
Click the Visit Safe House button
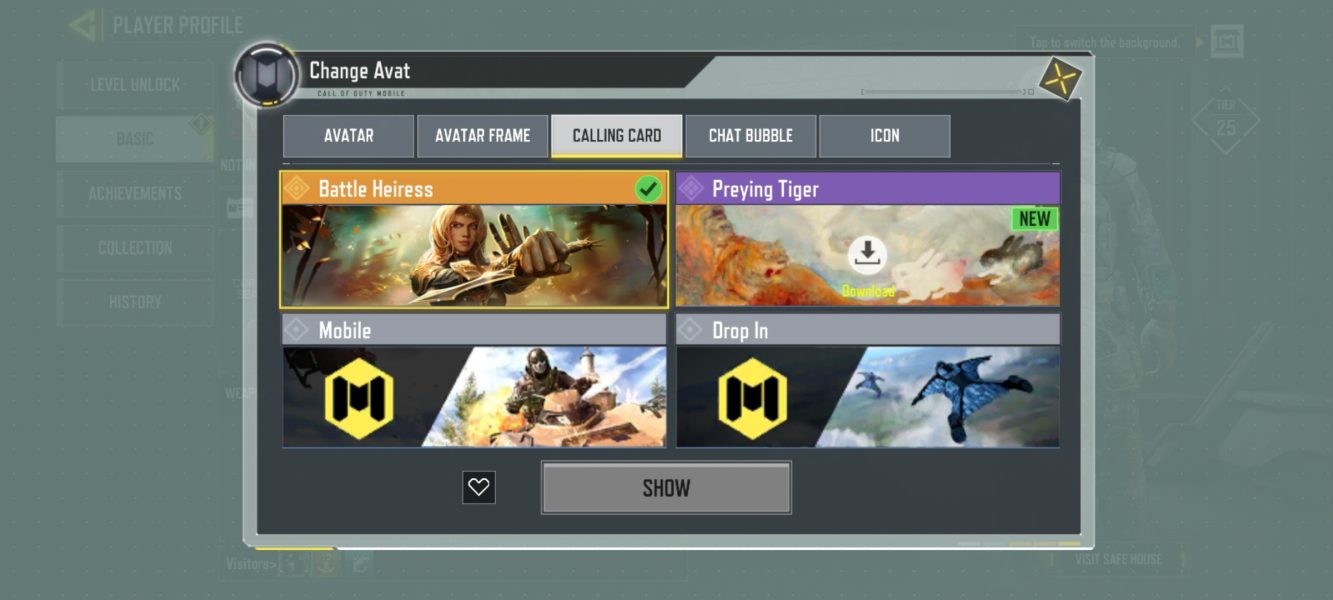[1118, 559]
